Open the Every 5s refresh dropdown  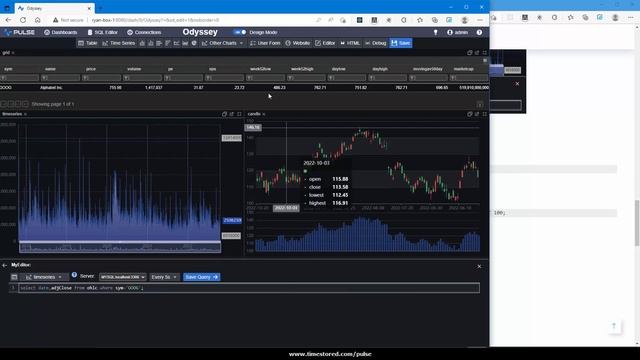[x=164, y=277]
